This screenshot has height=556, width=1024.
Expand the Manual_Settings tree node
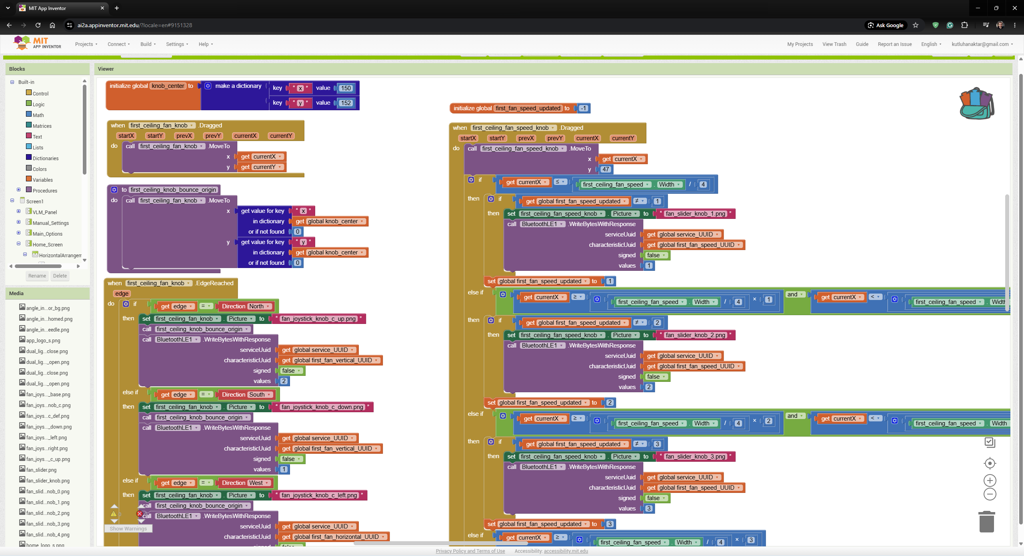pyautogui.click(x=18, y=222)
